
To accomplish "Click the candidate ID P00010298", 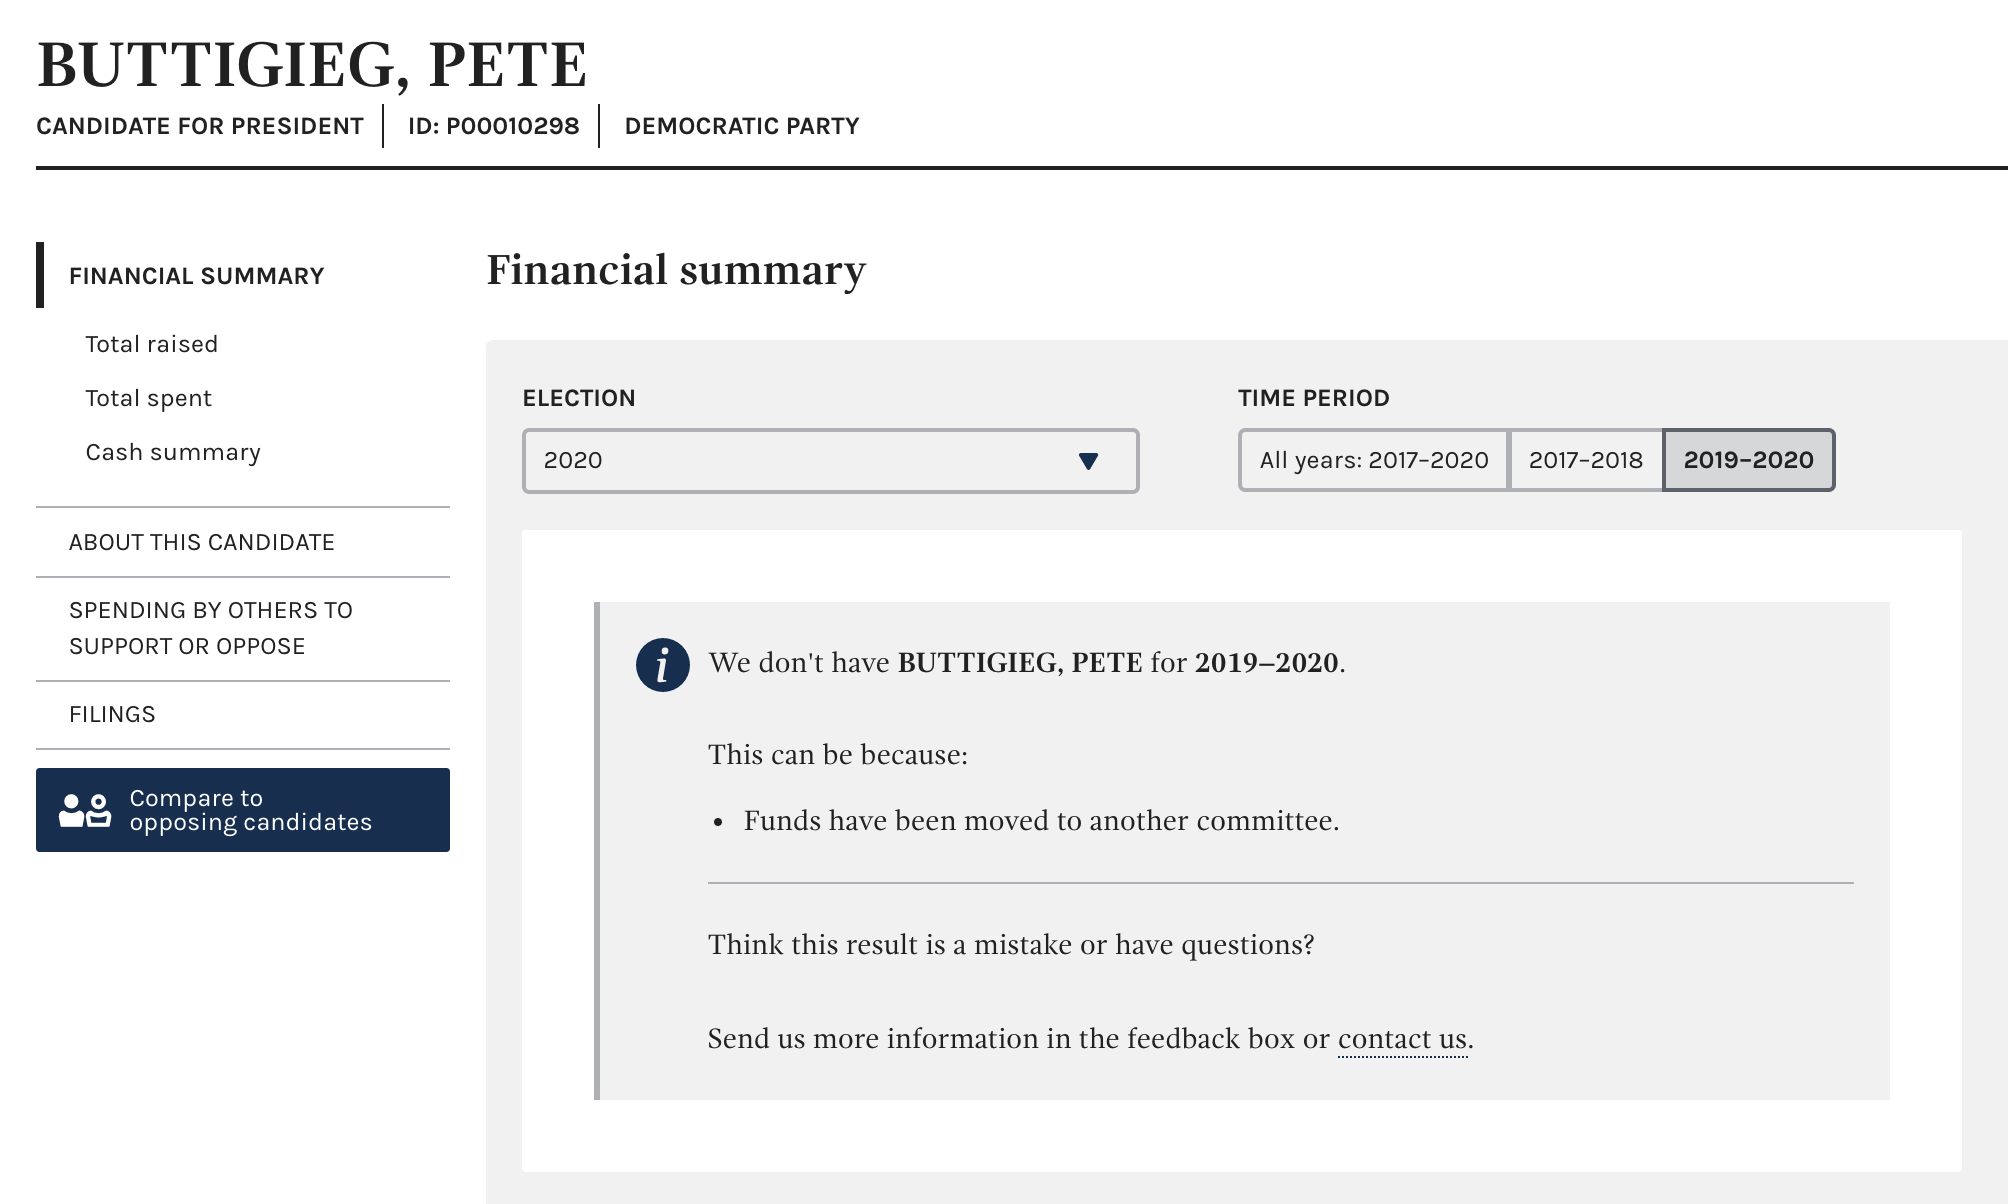I will [x=494, y=126].
